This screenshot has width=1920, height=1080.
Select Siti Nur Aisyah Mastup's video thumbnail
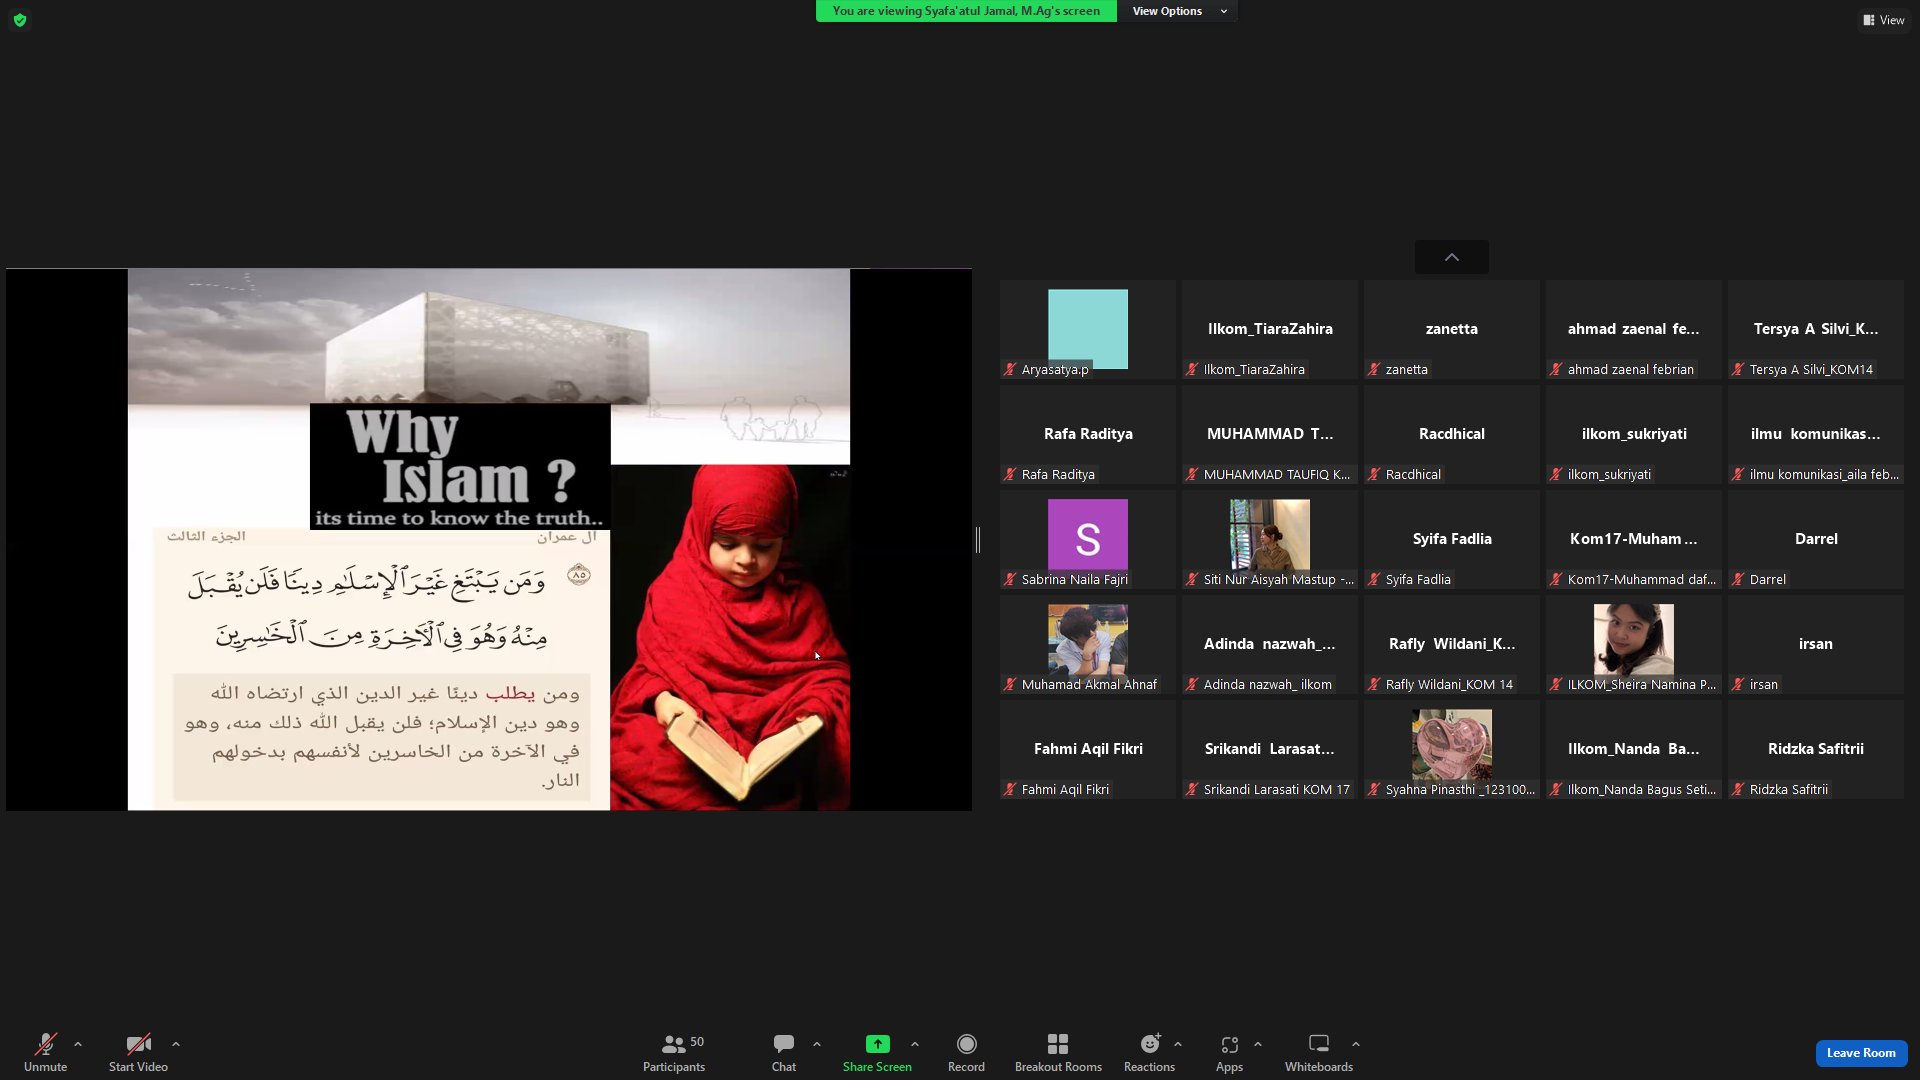(x=1270, y=534)
